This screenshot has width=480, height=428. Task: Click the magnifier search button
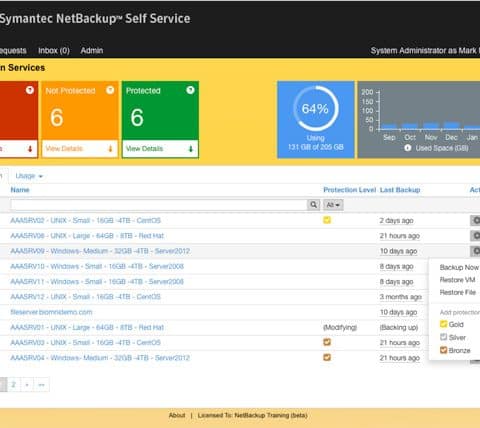pyautogui.click(x=313, y=205)
